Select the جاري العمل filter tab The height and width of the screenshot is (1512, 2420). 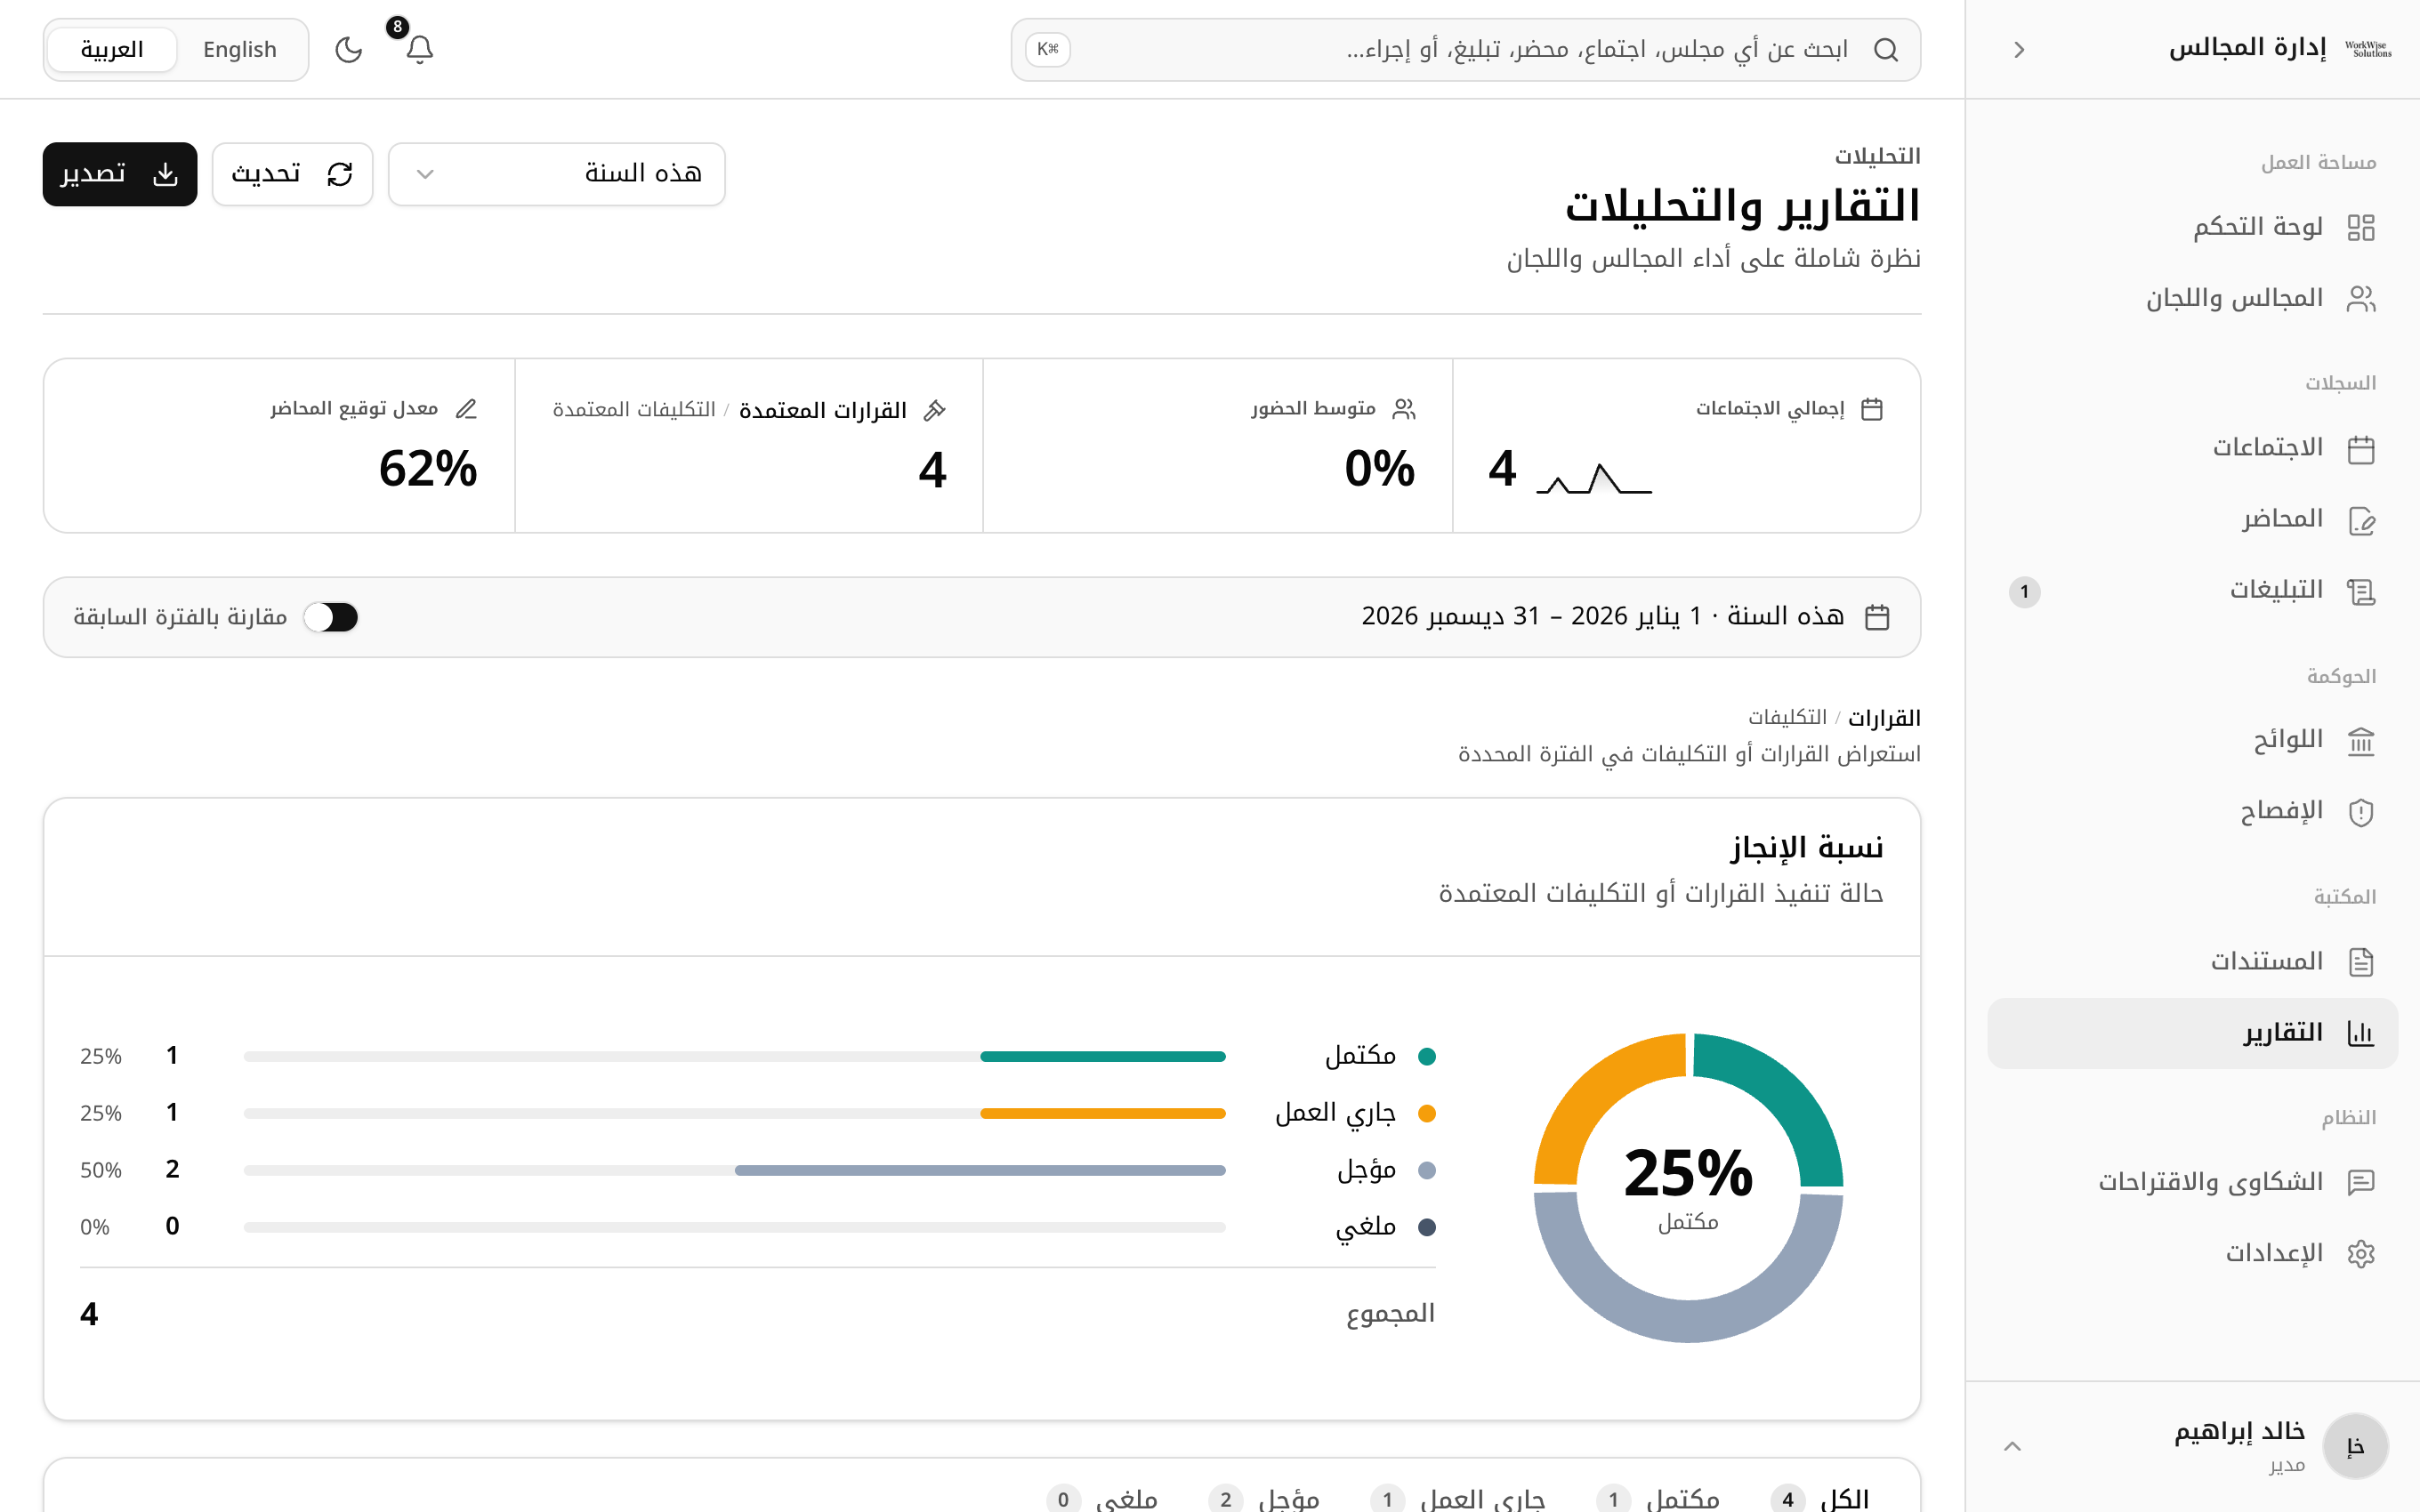pyautogui.click(x=1458, y=1498)
